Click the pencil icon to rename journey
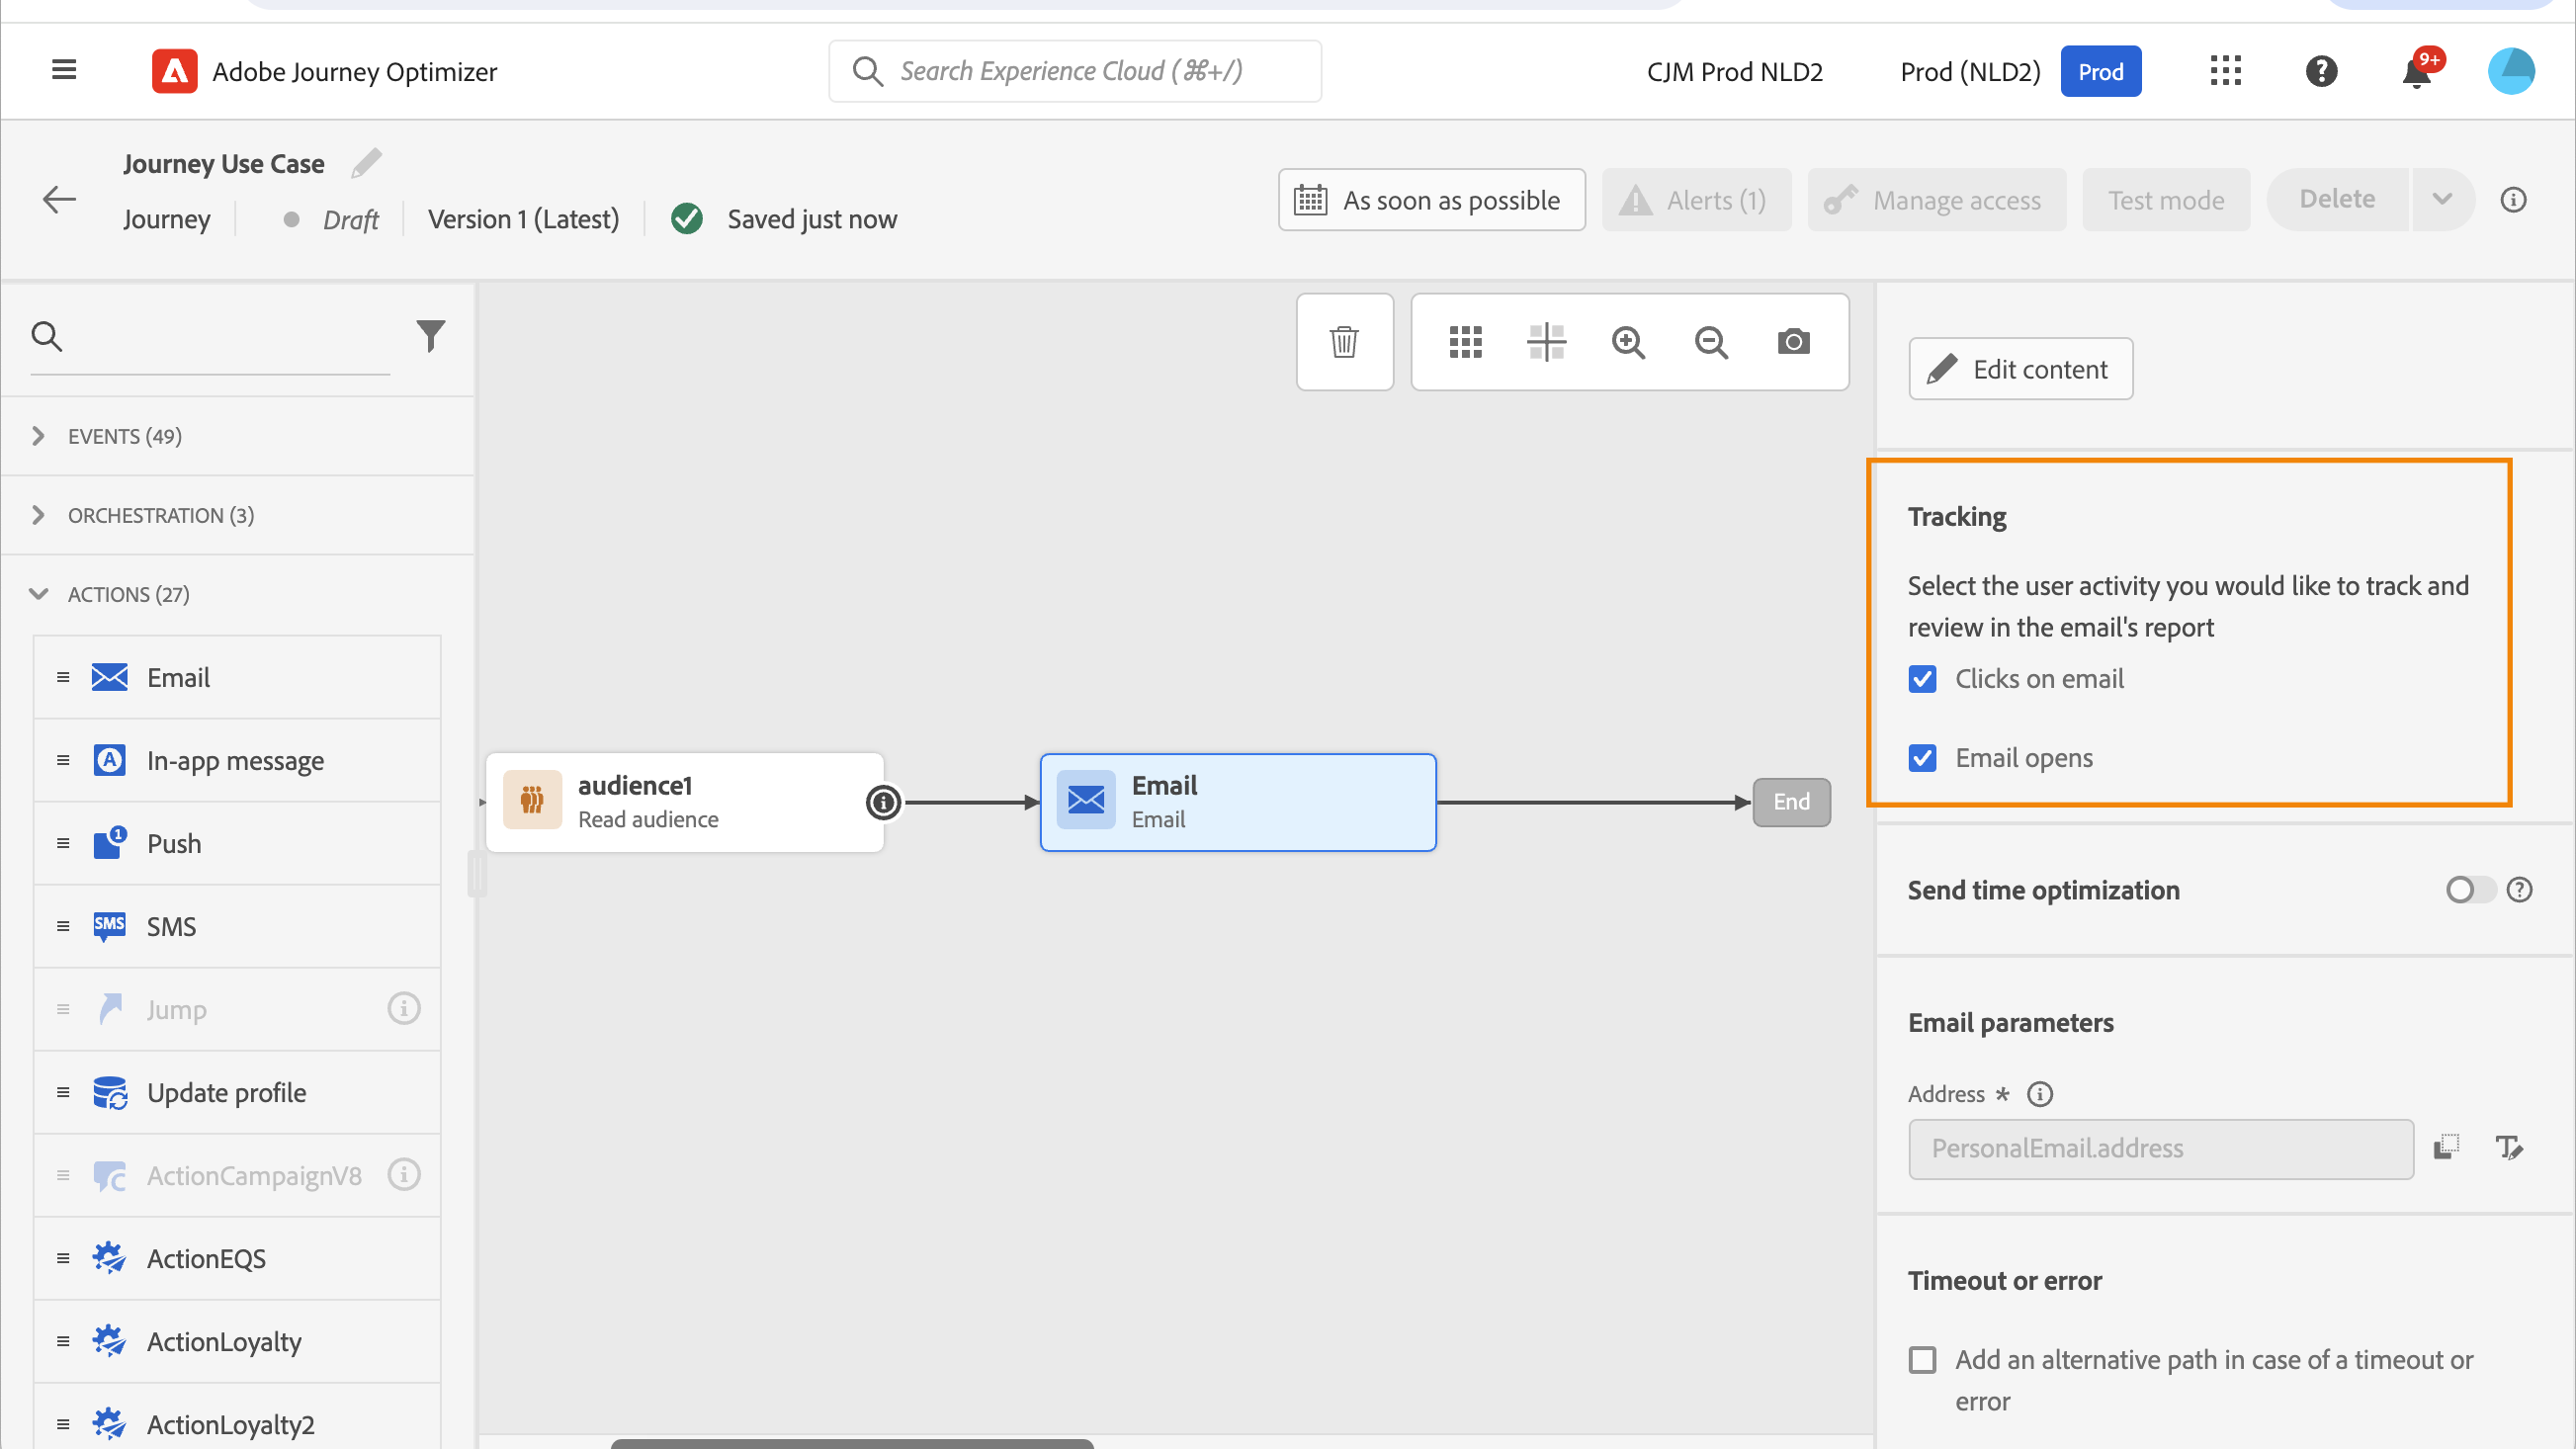 366,163
